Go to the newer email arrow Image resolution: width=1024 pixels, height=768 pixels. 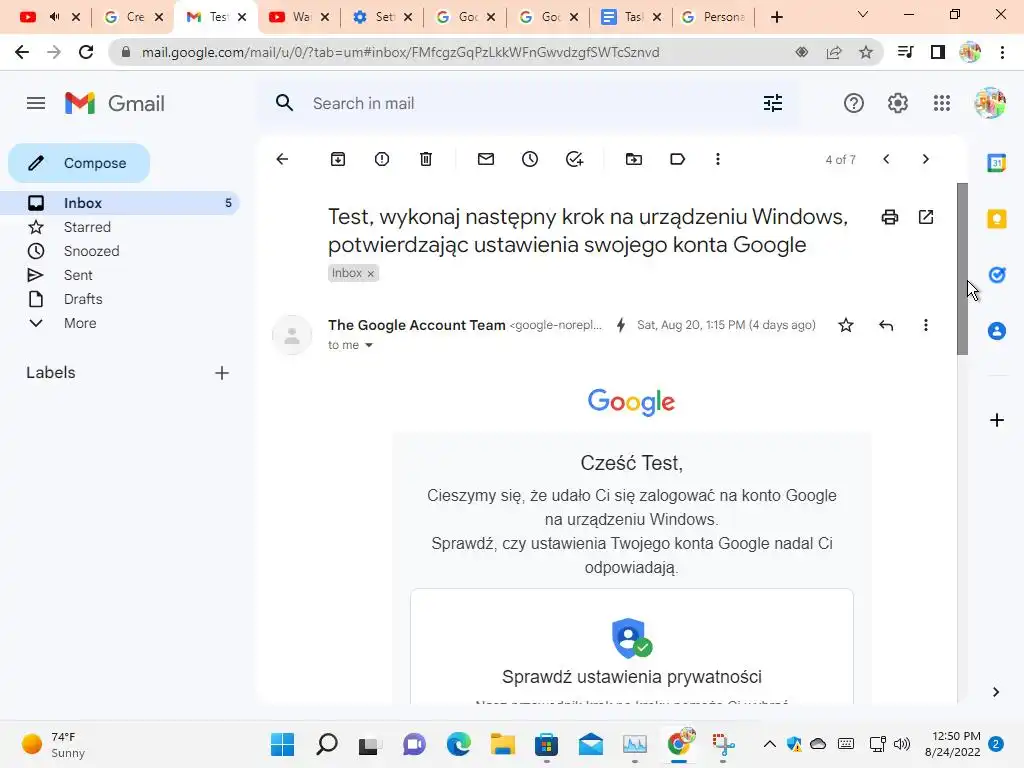(886, 159)
